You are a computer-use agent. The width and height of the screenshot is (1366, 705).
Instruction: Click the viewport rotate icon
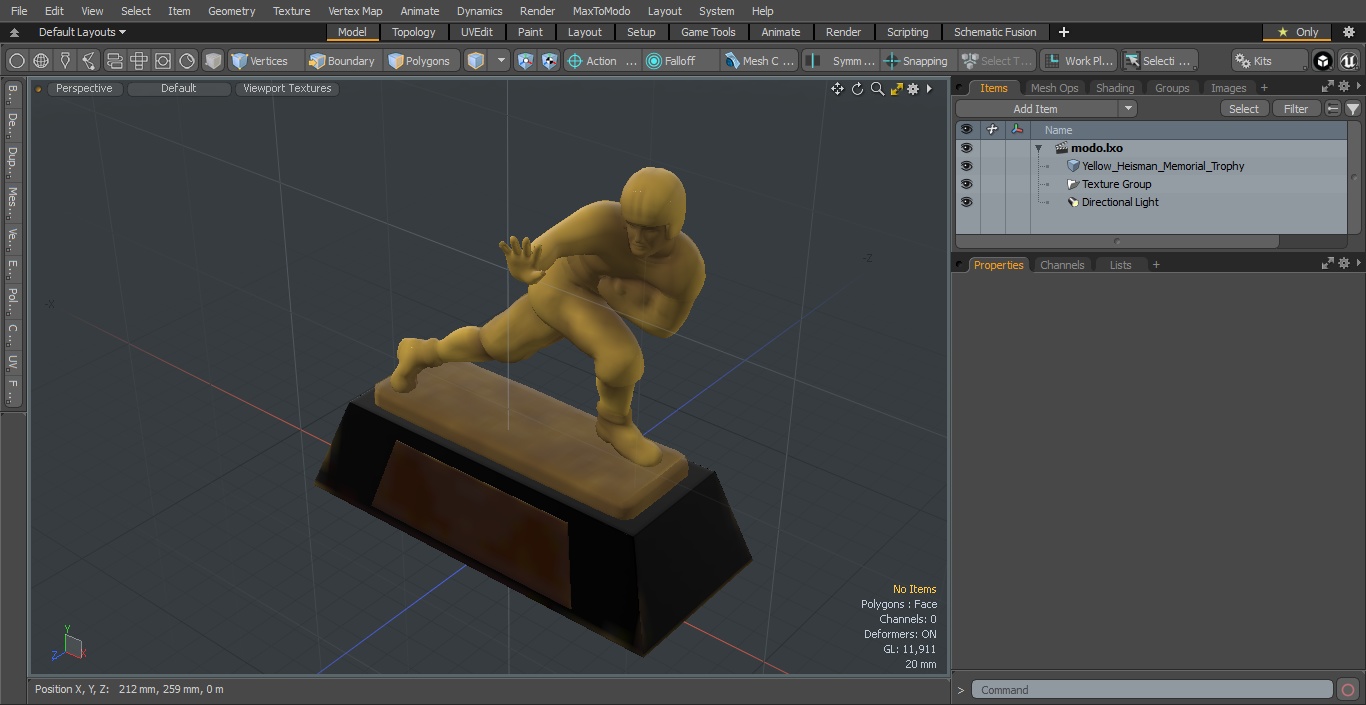coord(857,89)
